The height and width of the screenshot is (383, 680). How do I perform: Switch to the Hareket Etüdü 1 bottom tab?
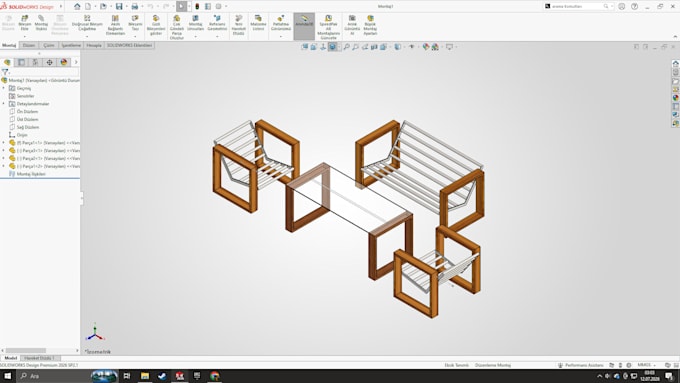coord(39,358)
